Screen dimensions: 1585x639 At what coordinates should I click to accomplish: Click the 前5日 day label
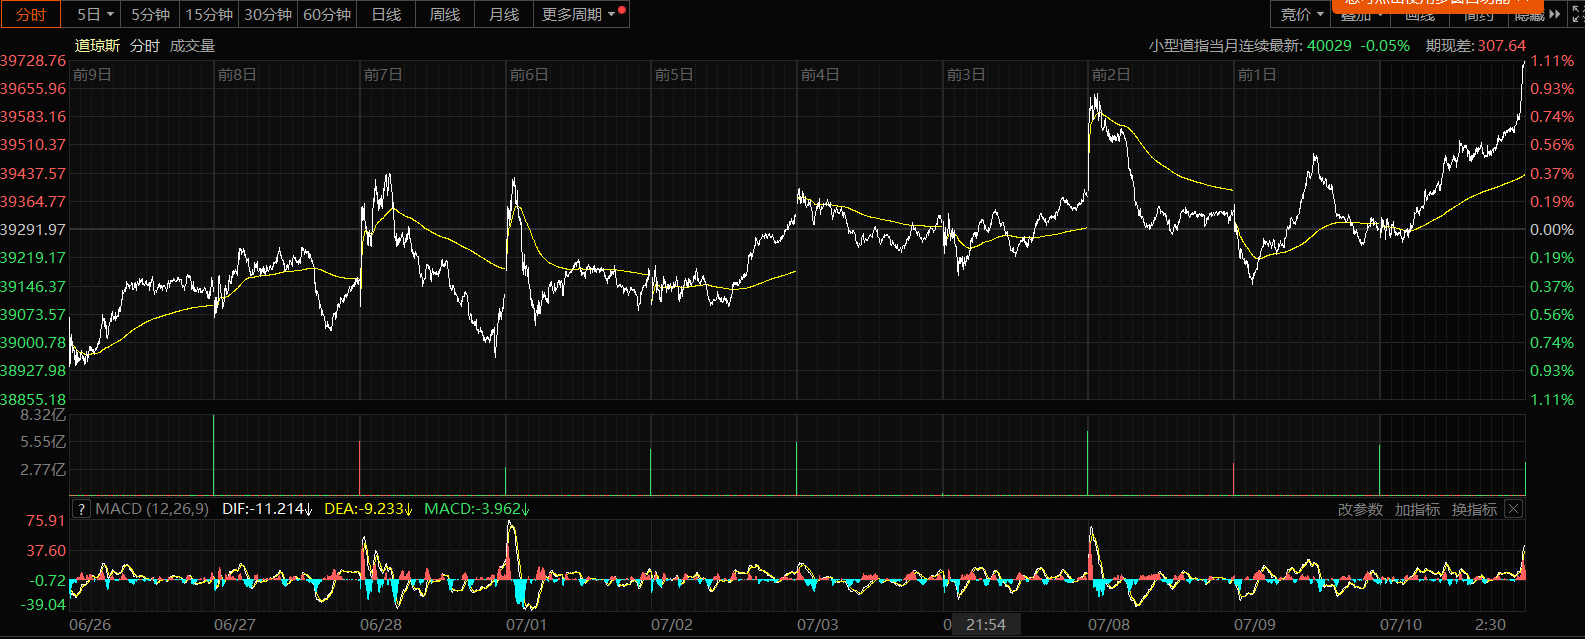[x=674, y=75]
